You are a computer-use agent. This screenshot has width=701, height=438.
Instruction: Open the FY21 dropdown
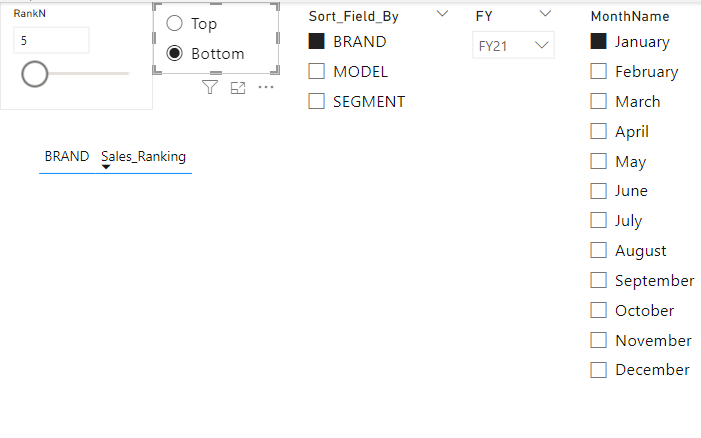coord(513,46)
